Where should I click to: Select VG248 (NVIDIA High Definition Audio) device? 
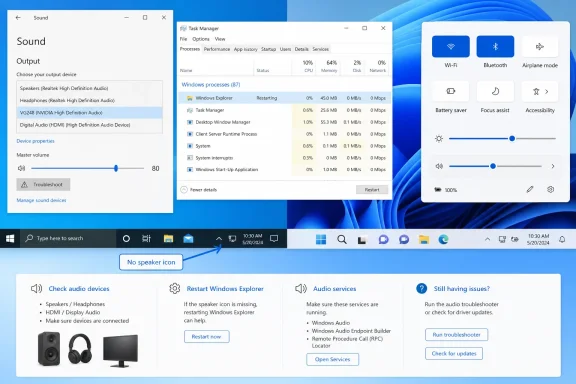coord(89,113)
